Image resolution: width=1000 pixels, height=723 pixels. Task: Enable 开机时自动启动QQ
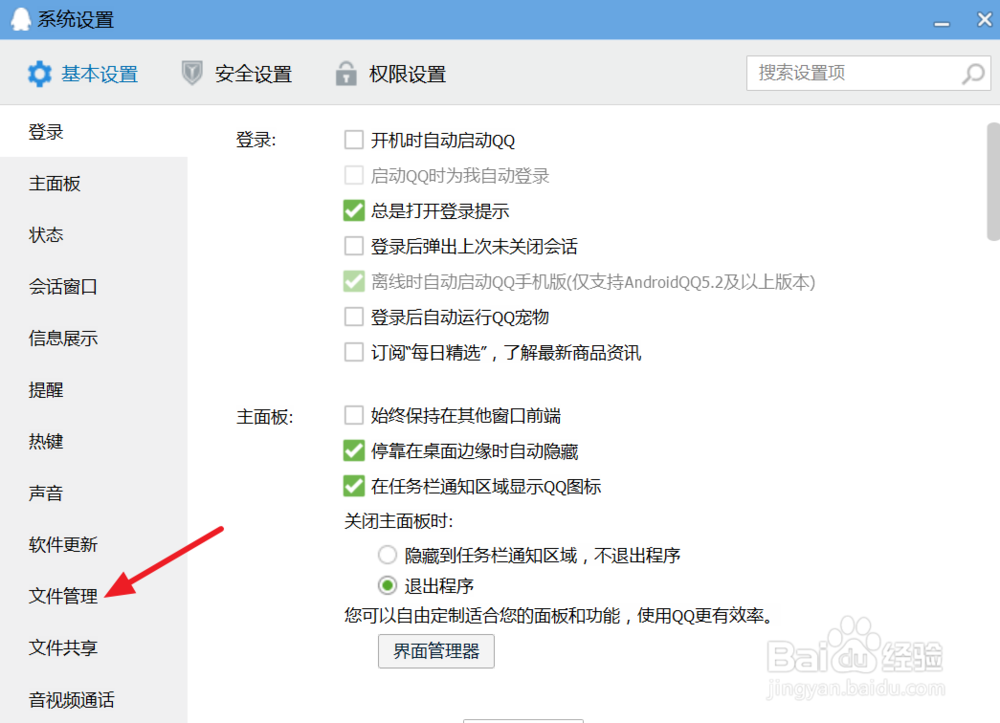(x=354, y=140)
